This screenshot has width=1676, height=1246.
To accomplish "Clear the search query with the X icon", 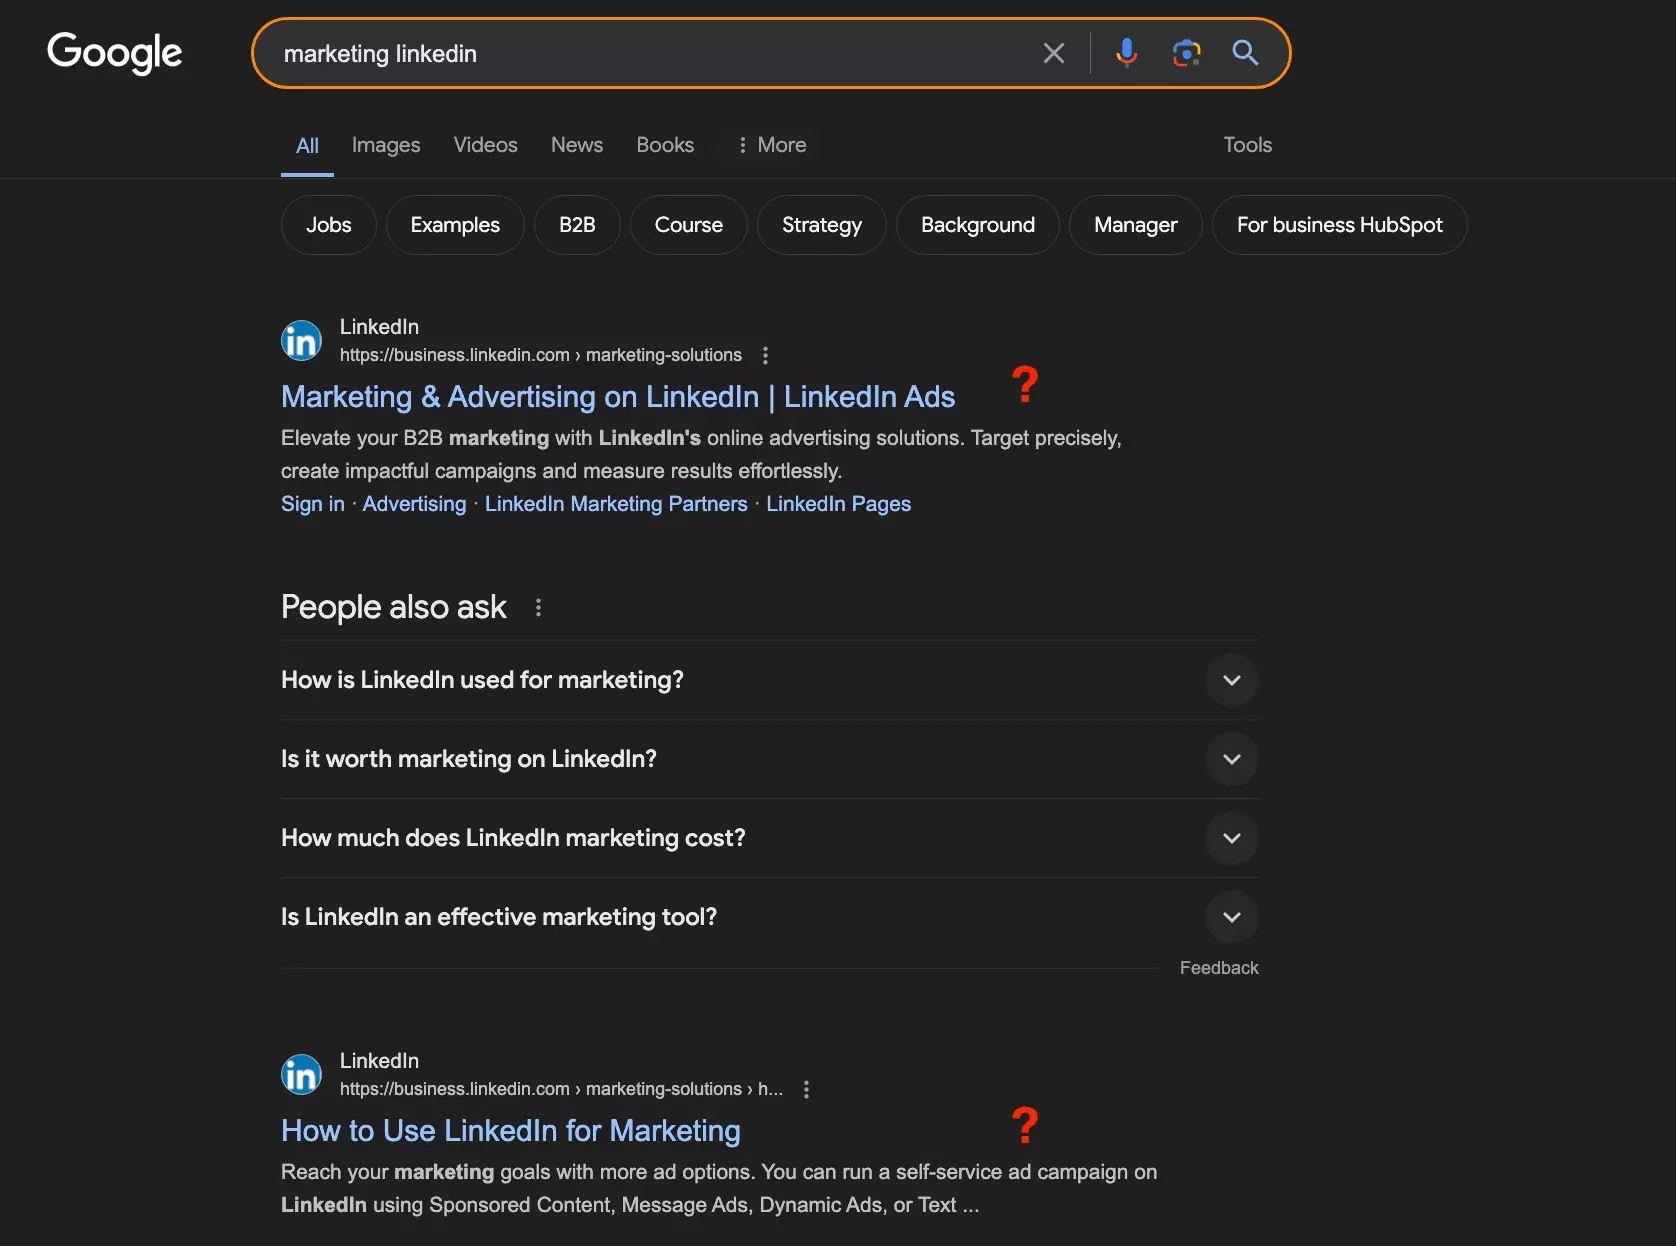I will [x=1054, y=53].
